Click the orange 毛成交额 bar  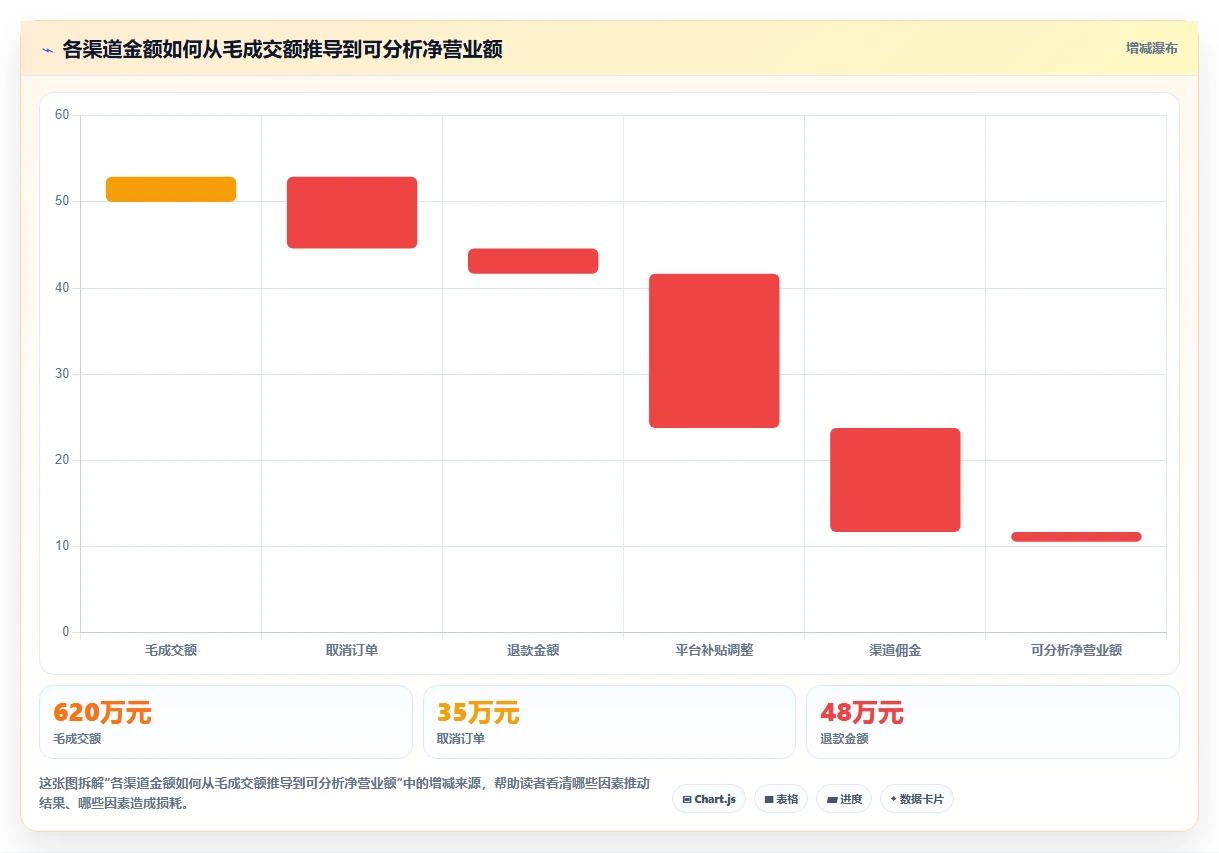[171, 189]
